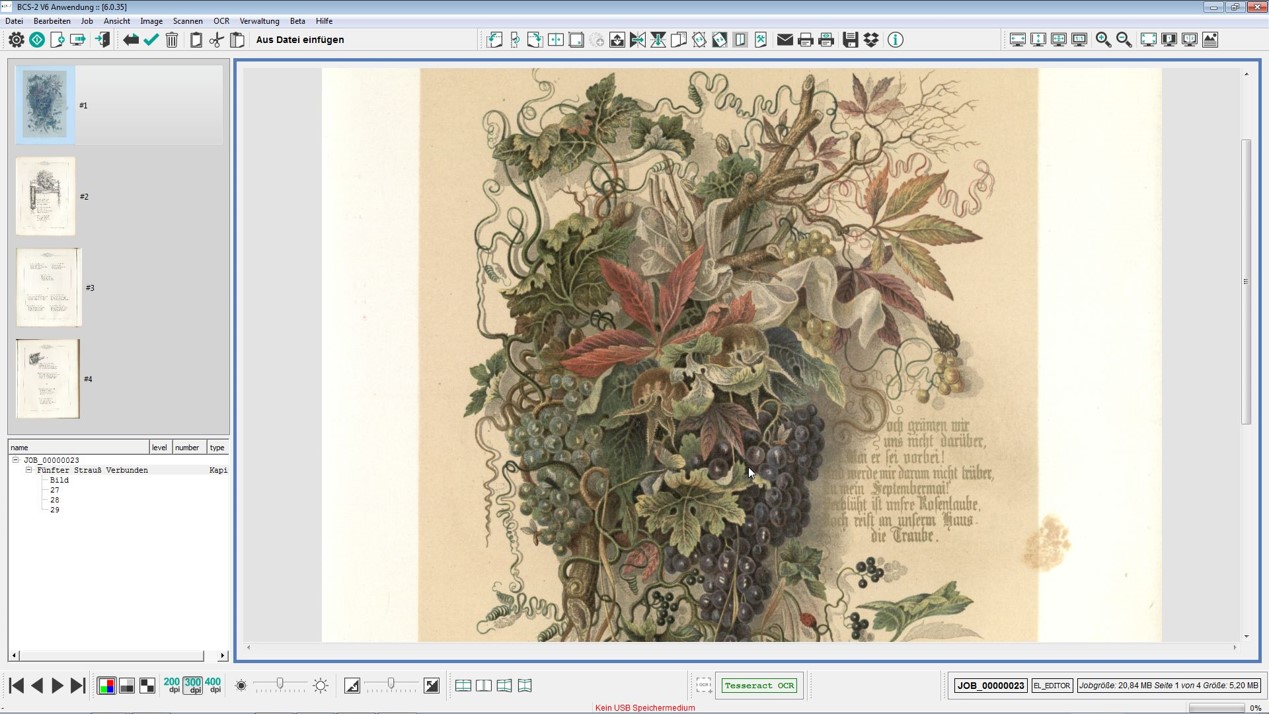
Task: Click the rotate page left icon
Action: (494, 40)
